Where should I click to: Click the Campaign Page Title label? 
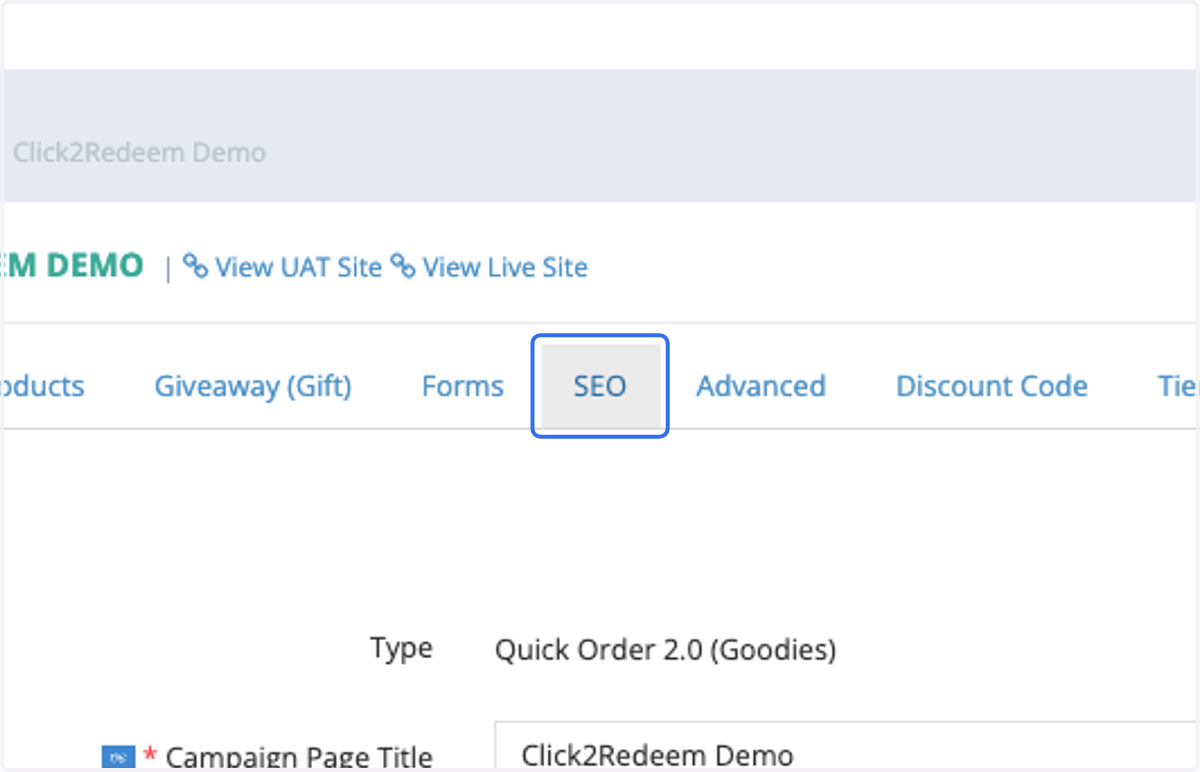tap(299, 757)
